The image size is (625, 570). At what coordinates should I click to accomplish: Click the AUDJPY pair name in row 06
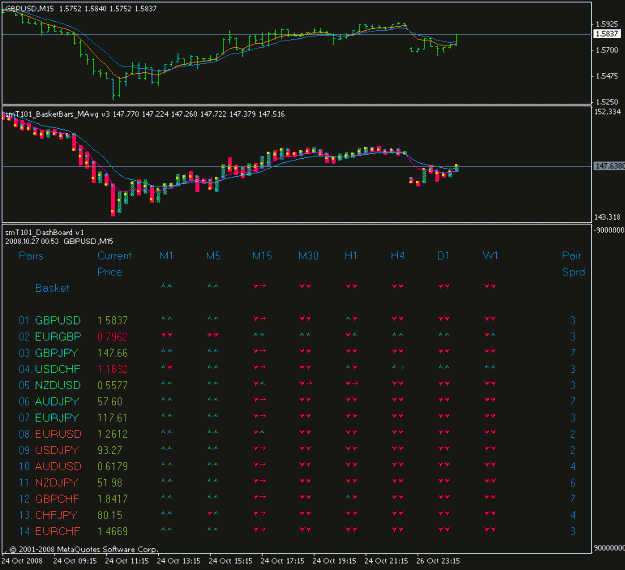pyautogui.click(x=57, y=401)
